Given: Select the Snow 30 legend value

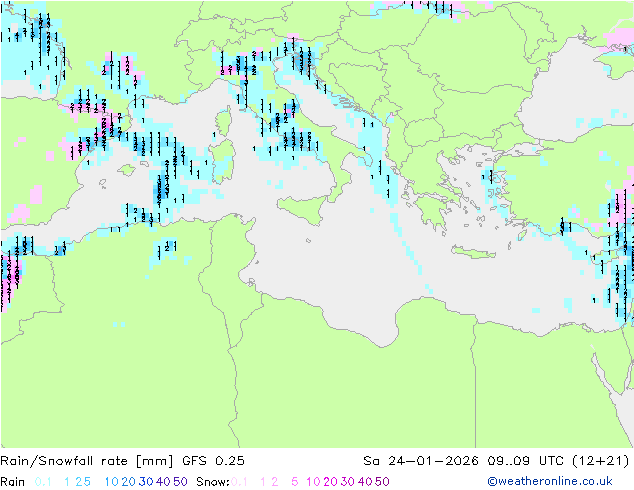Looking at the screenshot, I should click(348, 482).
